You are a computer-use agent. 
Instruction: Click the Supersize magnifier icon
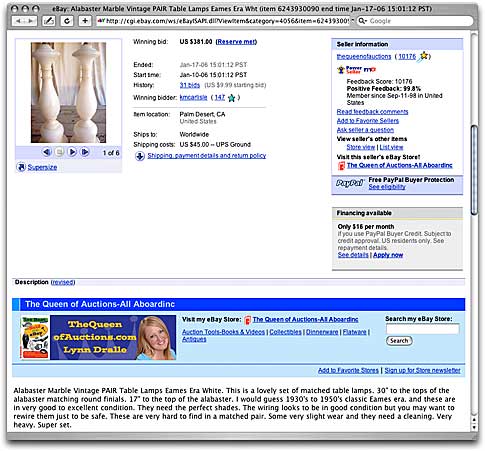[x=21, y=167]
